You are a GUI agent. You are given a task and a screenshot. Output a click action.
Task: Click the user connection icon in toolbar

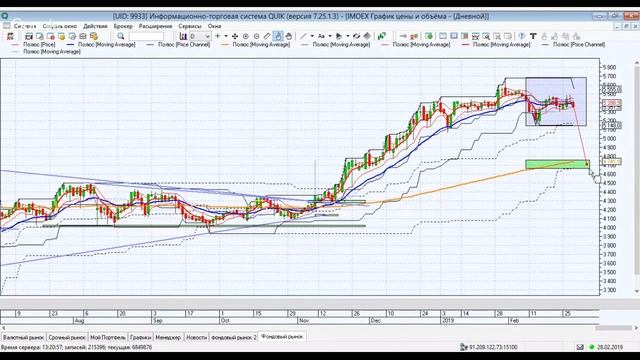coord(10,36)
